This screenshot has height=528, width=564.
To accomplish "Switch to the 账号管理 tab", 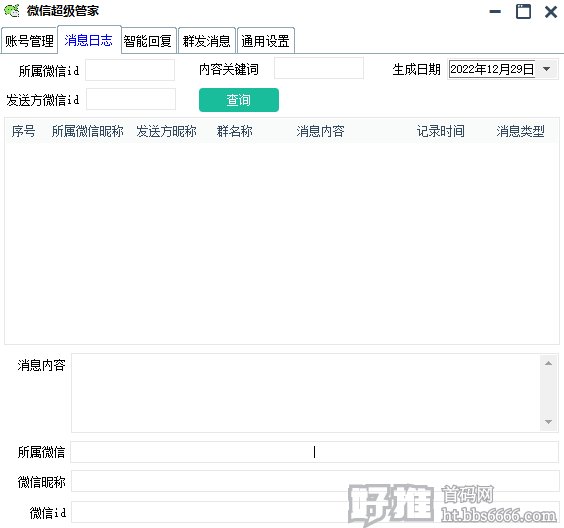I will pos(29,41).
